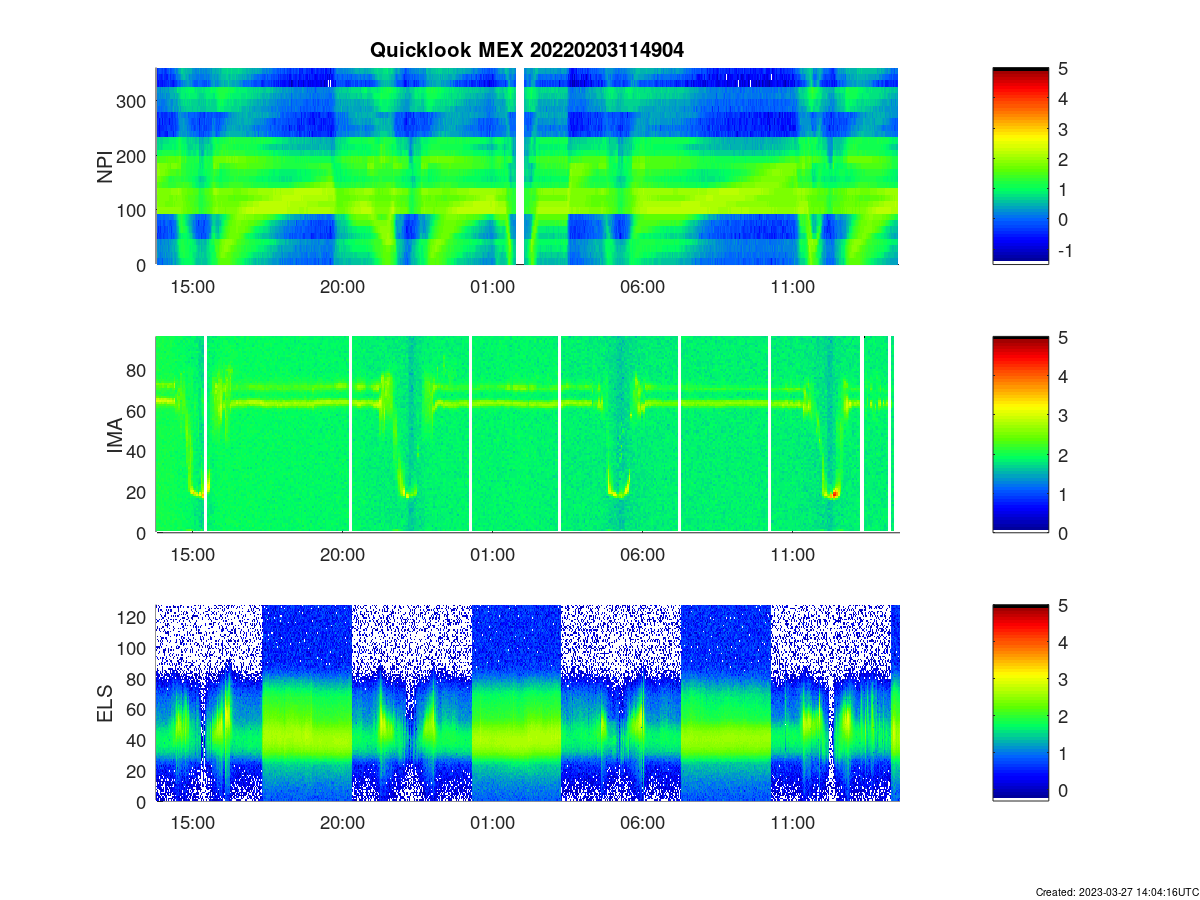The image size is (1200, 900).
Task: Select the IMA y-axis label
Action: click(114, 435)
